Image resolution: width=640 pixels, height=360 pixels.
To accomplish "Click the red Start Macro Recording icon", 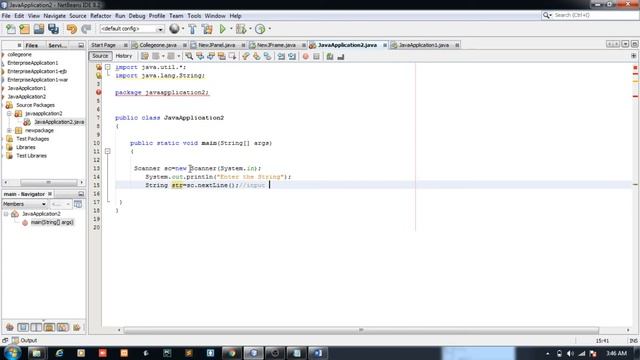I will pyautogui.click(x=305, y=56).
